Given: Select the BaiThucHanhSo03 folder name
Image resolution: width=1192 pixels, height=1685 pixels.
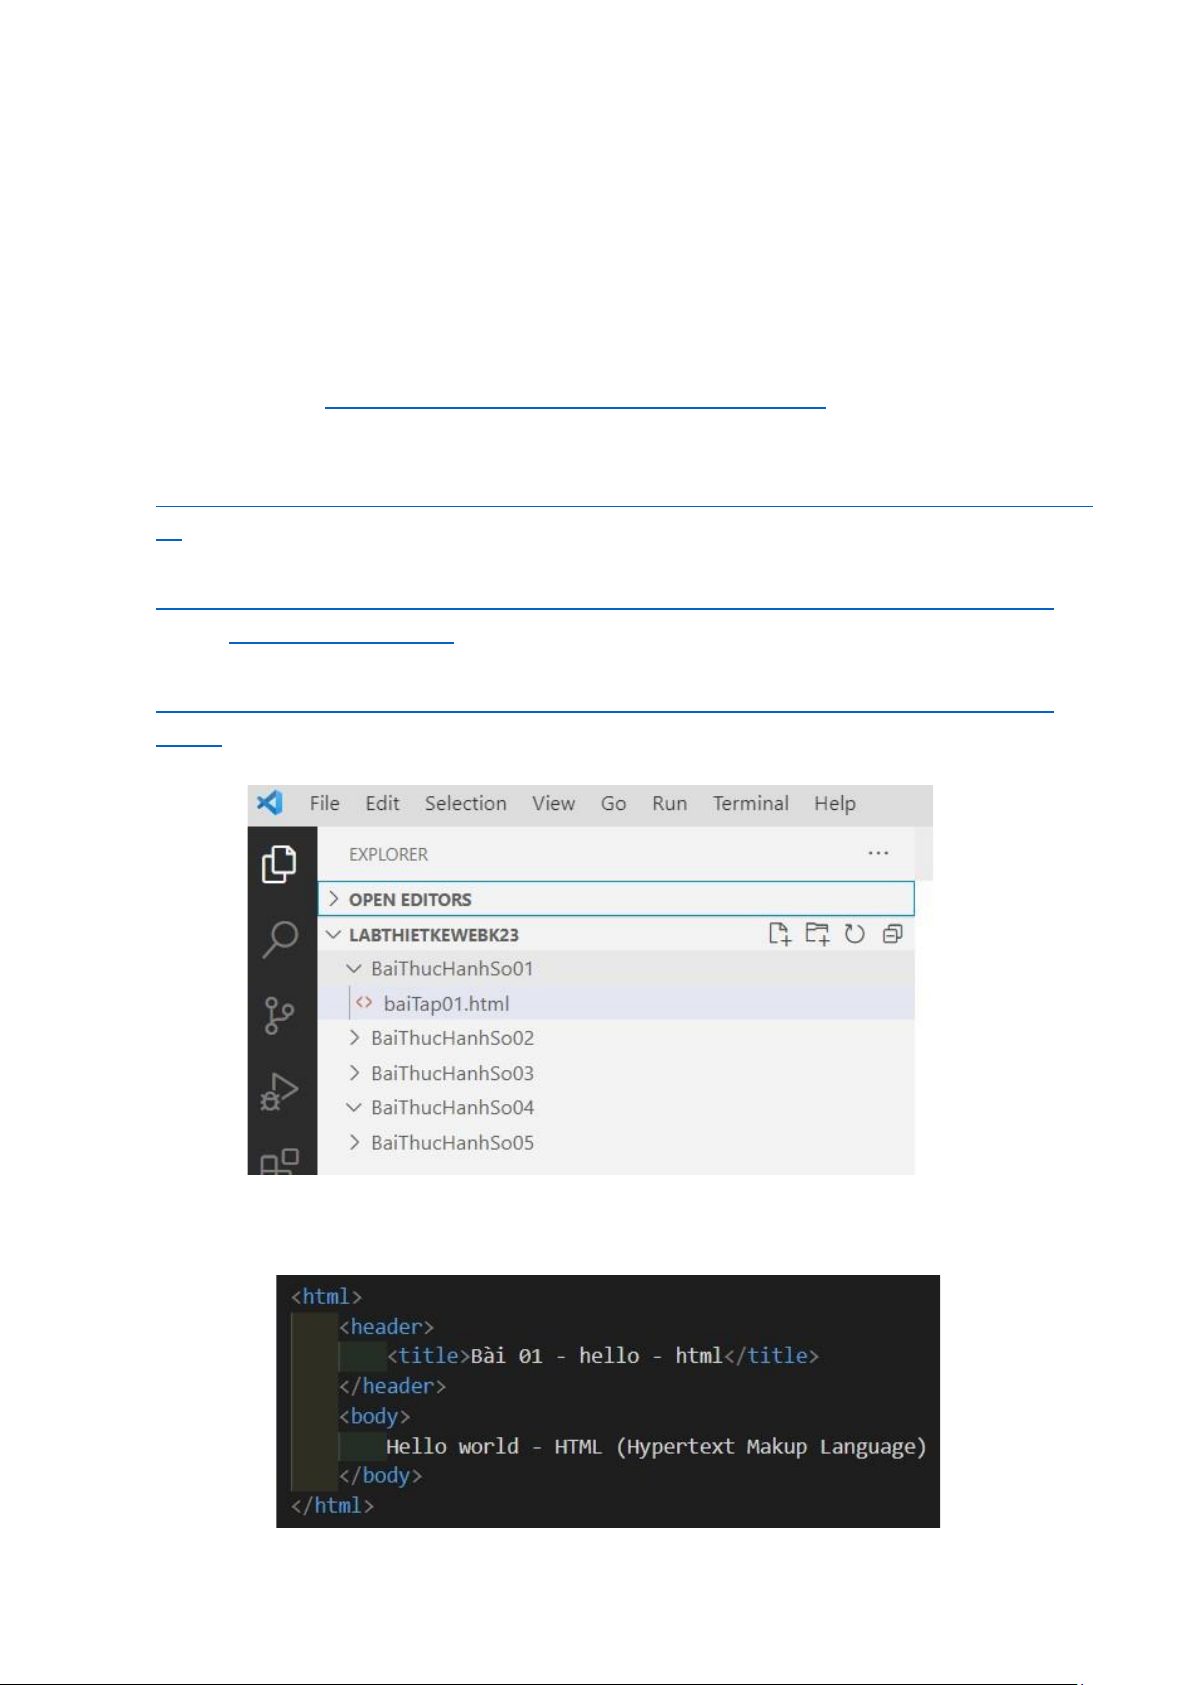Looking at the screenshot, I should tap(452, 1072).
